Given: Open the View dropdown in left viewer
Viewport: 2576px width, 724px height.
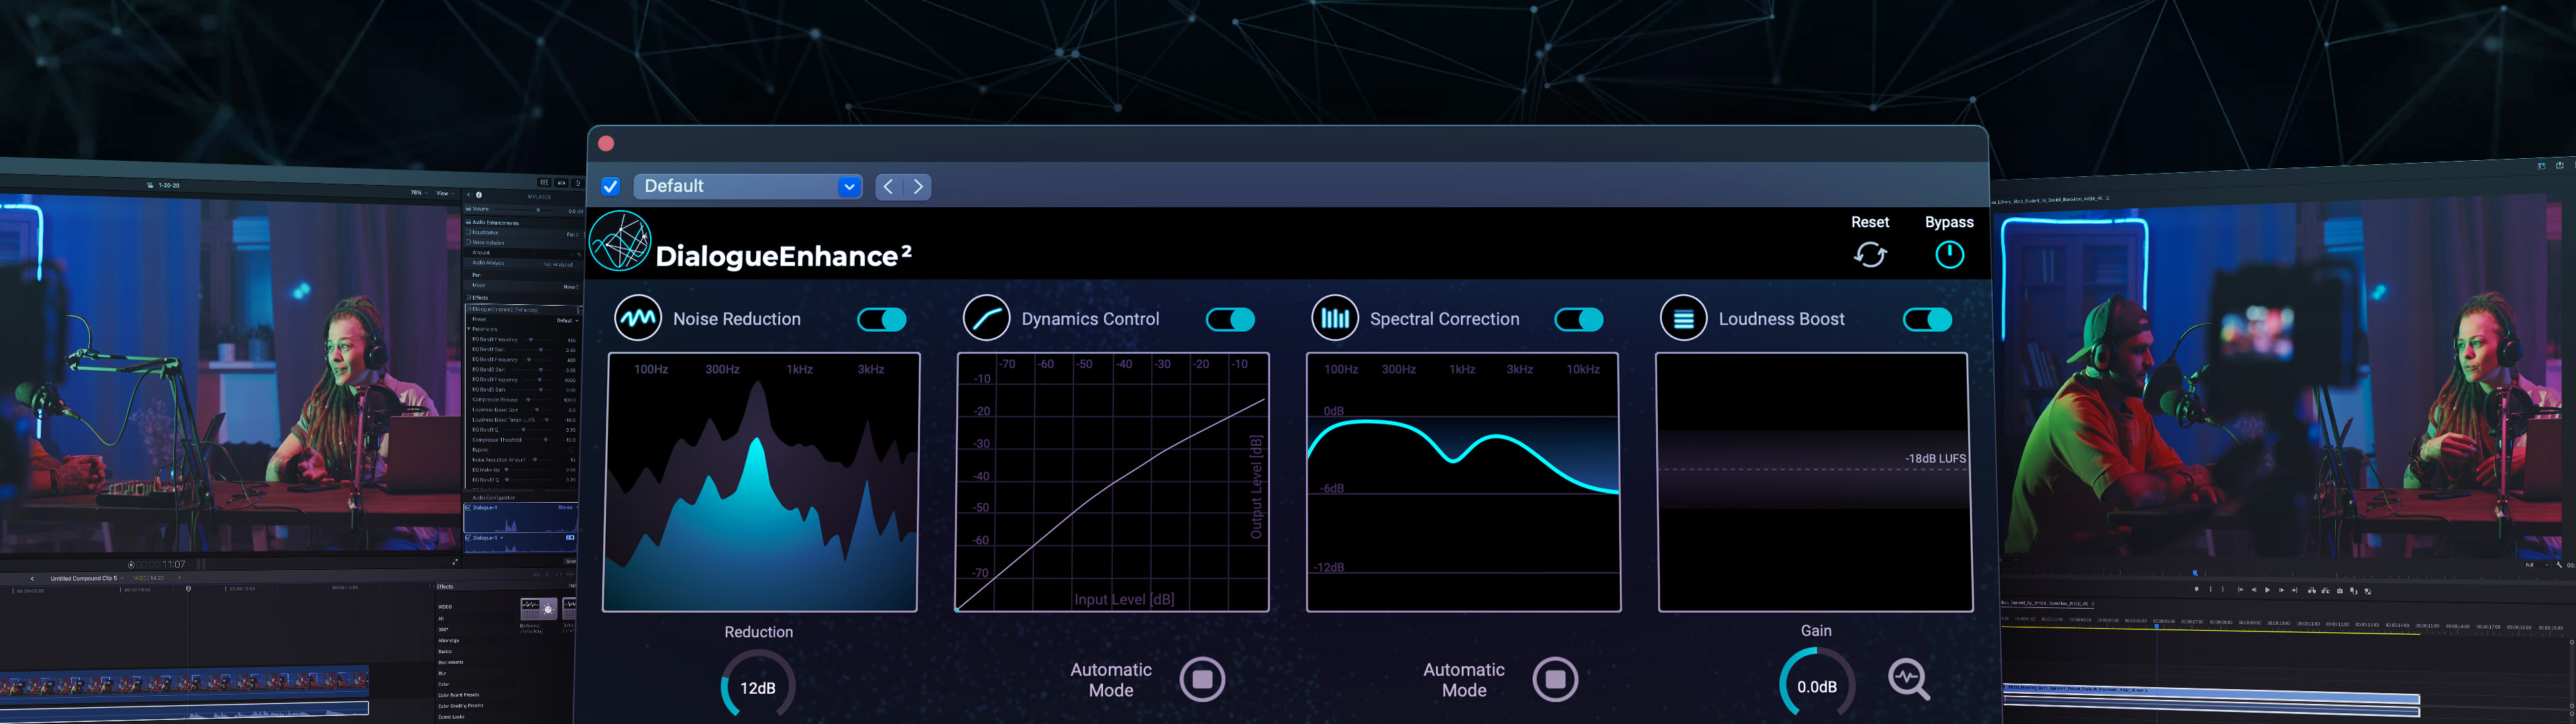Looking at the screenshot, I should click(x=445, y=193).
